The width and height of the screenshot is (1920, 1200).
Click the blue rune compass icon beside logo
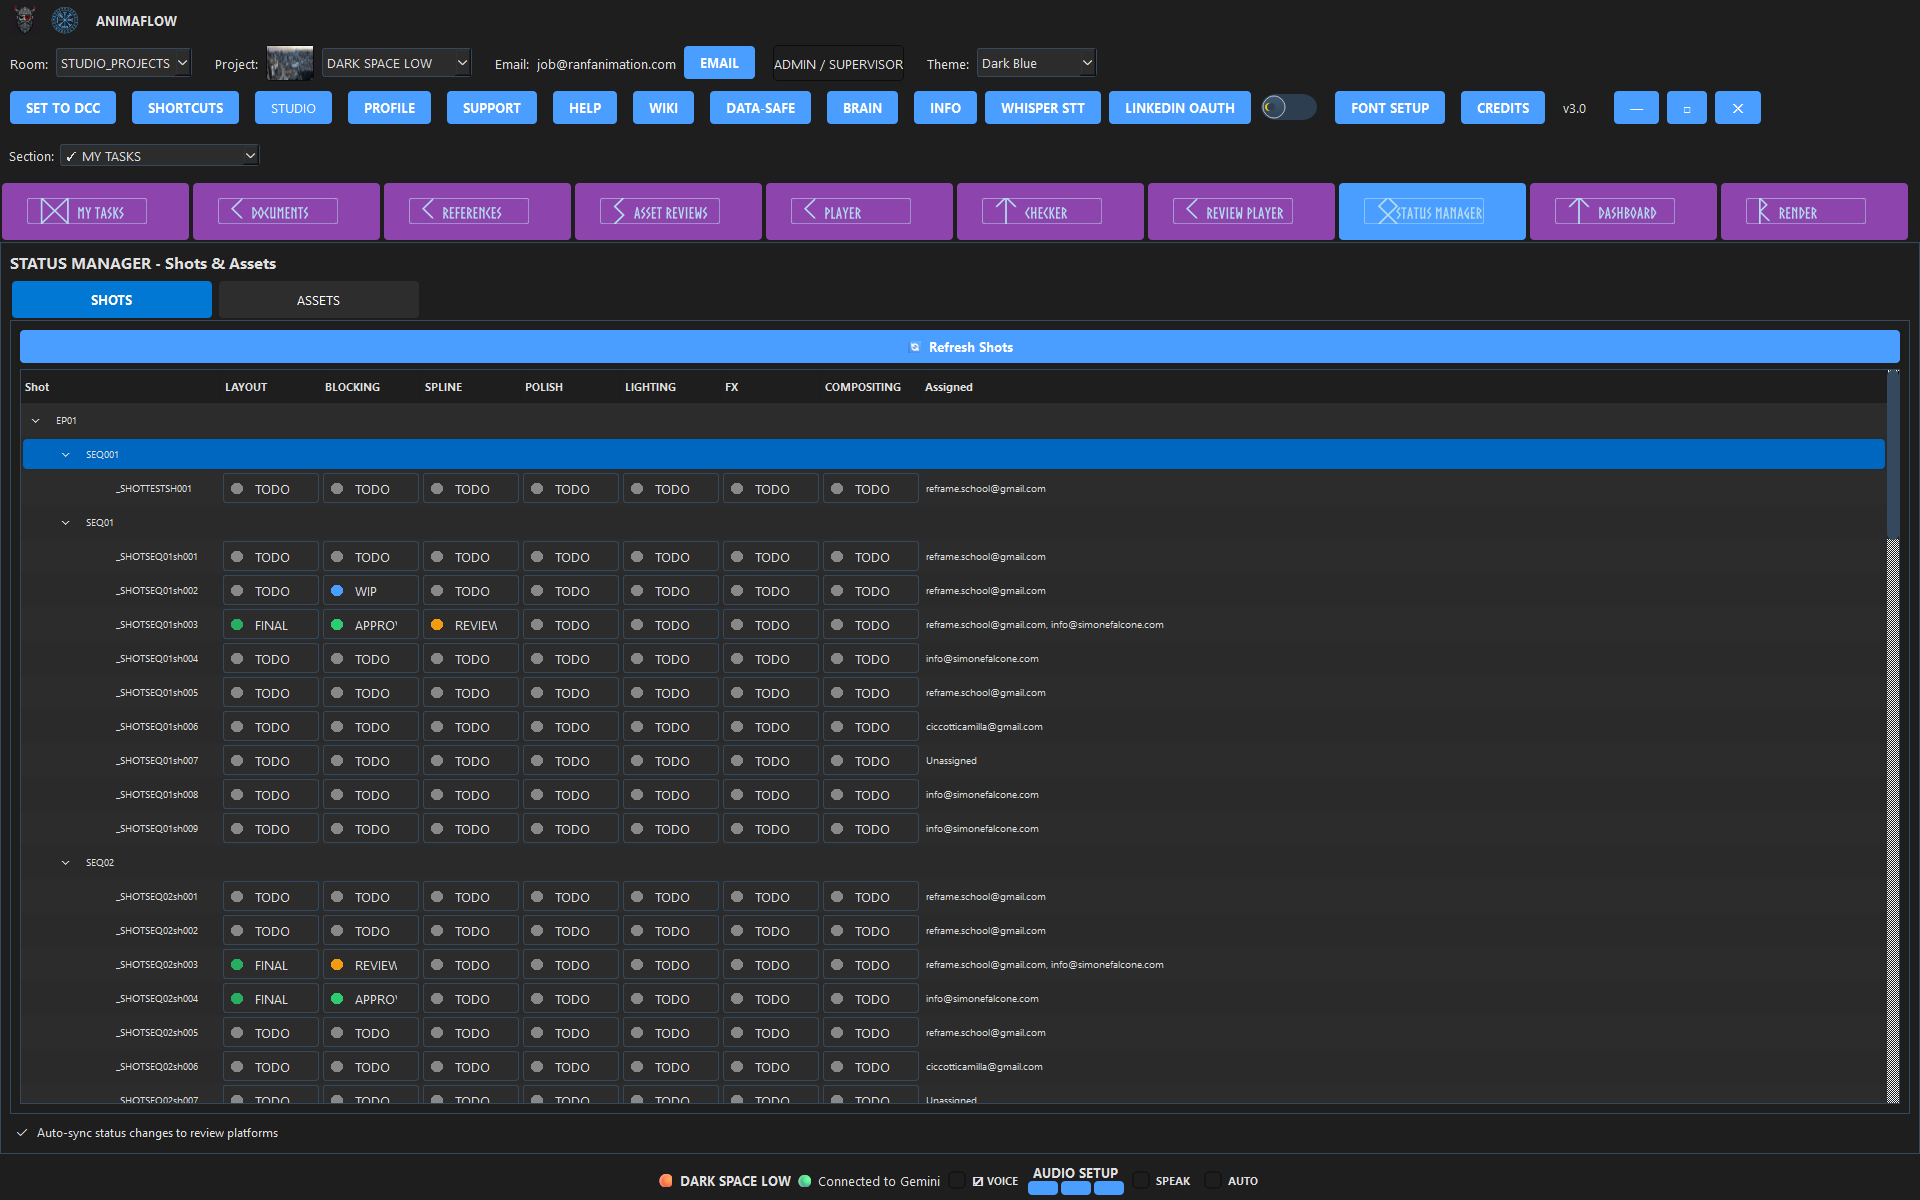tap(64, 19)
